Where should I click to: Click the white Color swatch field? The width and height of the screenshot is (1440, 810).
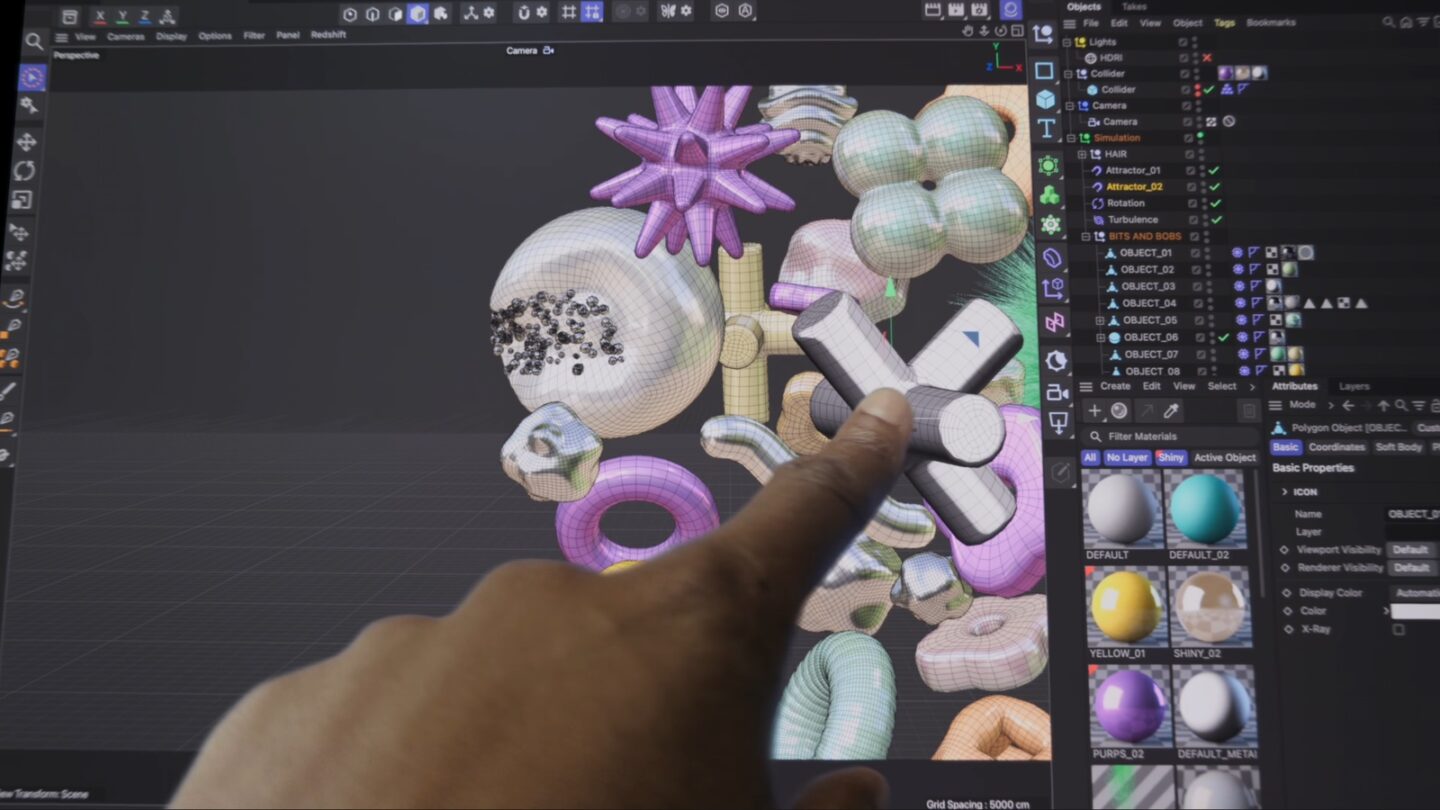(x=1415, y=611)
